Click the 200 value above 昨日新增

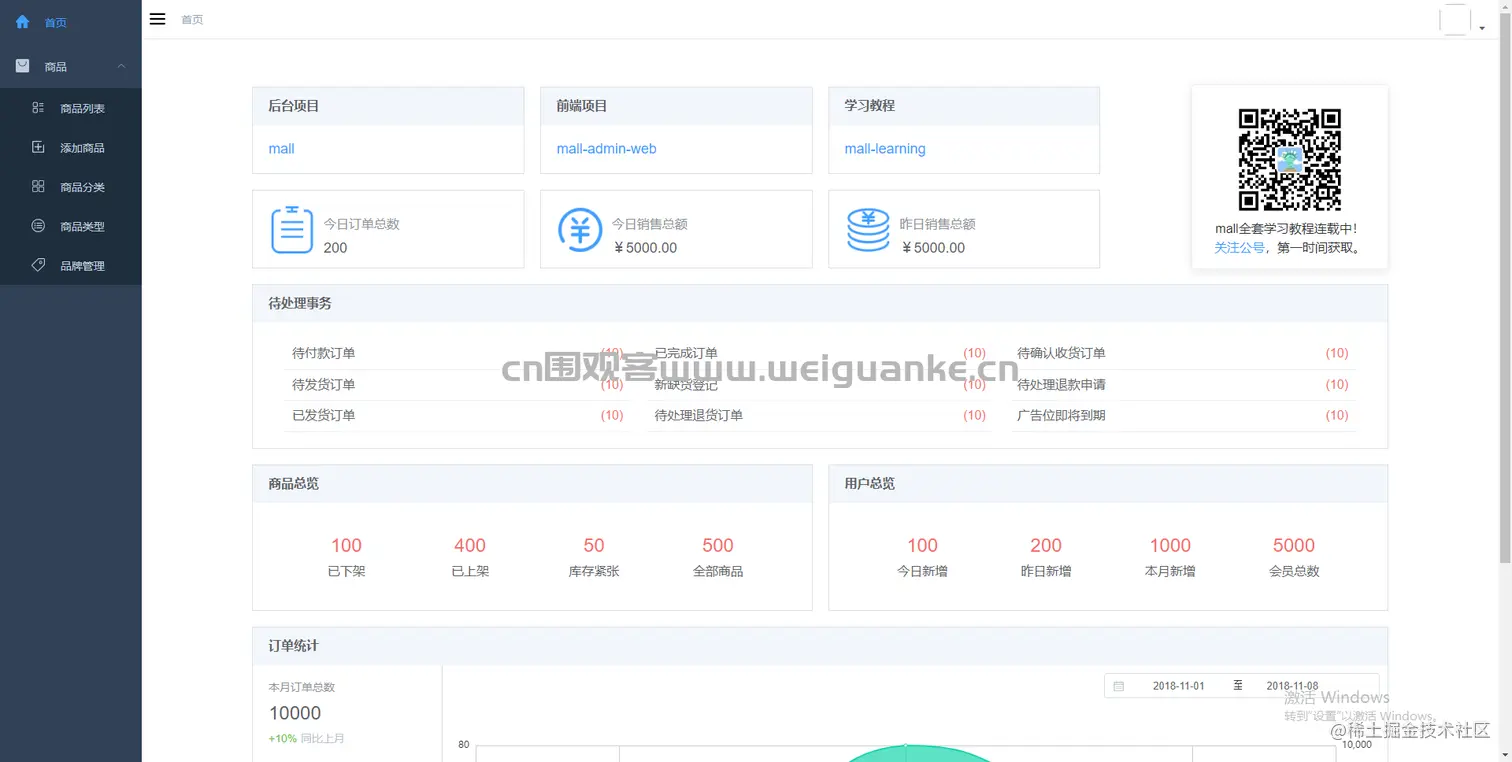(x=1046, y=545)
